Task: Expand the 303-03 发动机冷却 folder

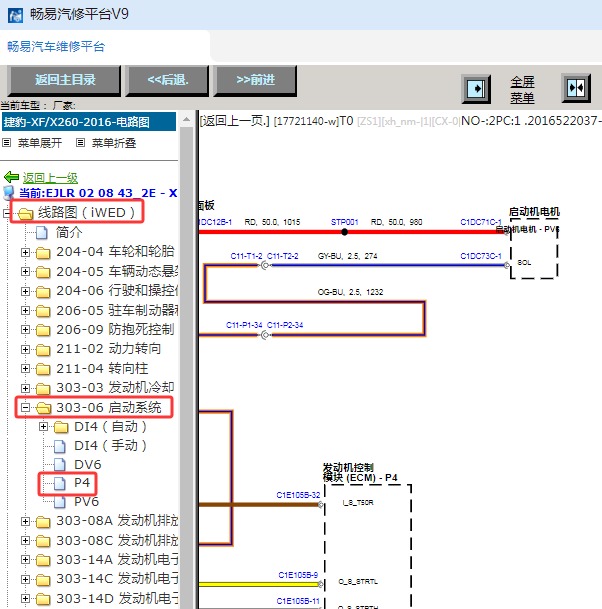Action: 25,388
